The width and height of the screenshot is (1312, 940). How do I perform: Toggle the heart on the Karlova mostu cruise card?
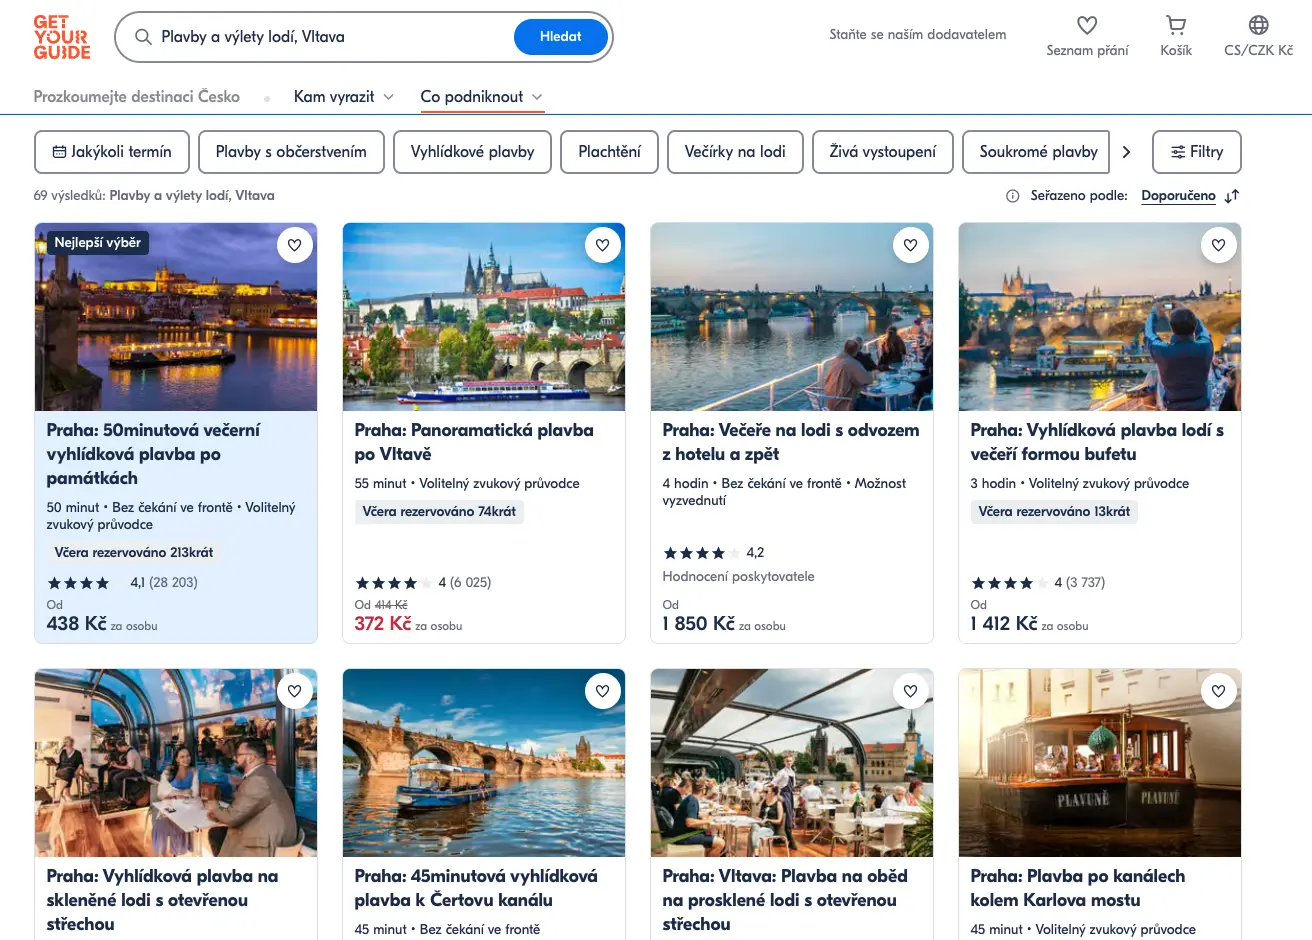(x=1218, y=691)
